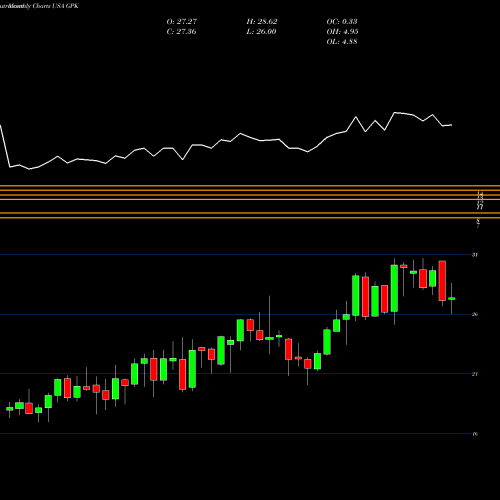This screenshot has height=500, width=500.
Task: Select the open value 'O: 27.27'
Action: [182, 22]
